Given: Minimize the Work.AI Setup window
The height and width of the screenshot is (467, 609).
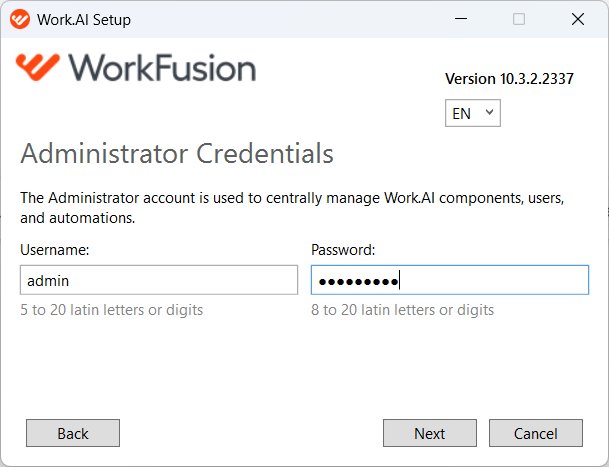Looking at the screenshot, I should (461, 19).
